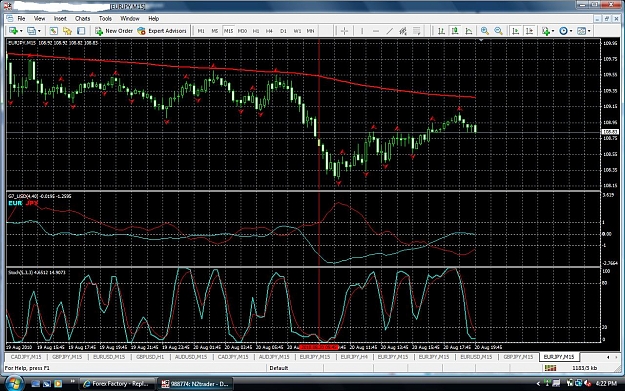The width and height of the screenshot is (625, 391).
Task: Show the Market Watch window
Action: (x=54, y=31)
